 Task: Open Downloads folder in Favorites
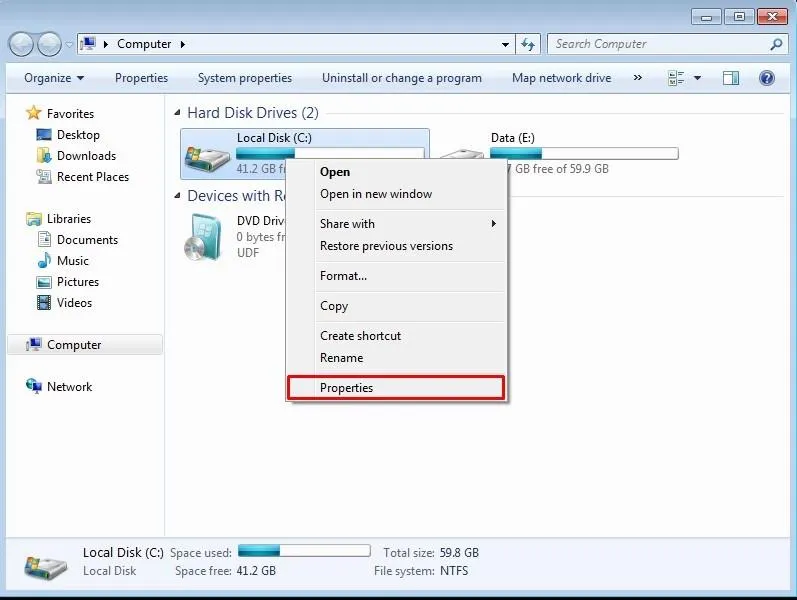point(86,156)
